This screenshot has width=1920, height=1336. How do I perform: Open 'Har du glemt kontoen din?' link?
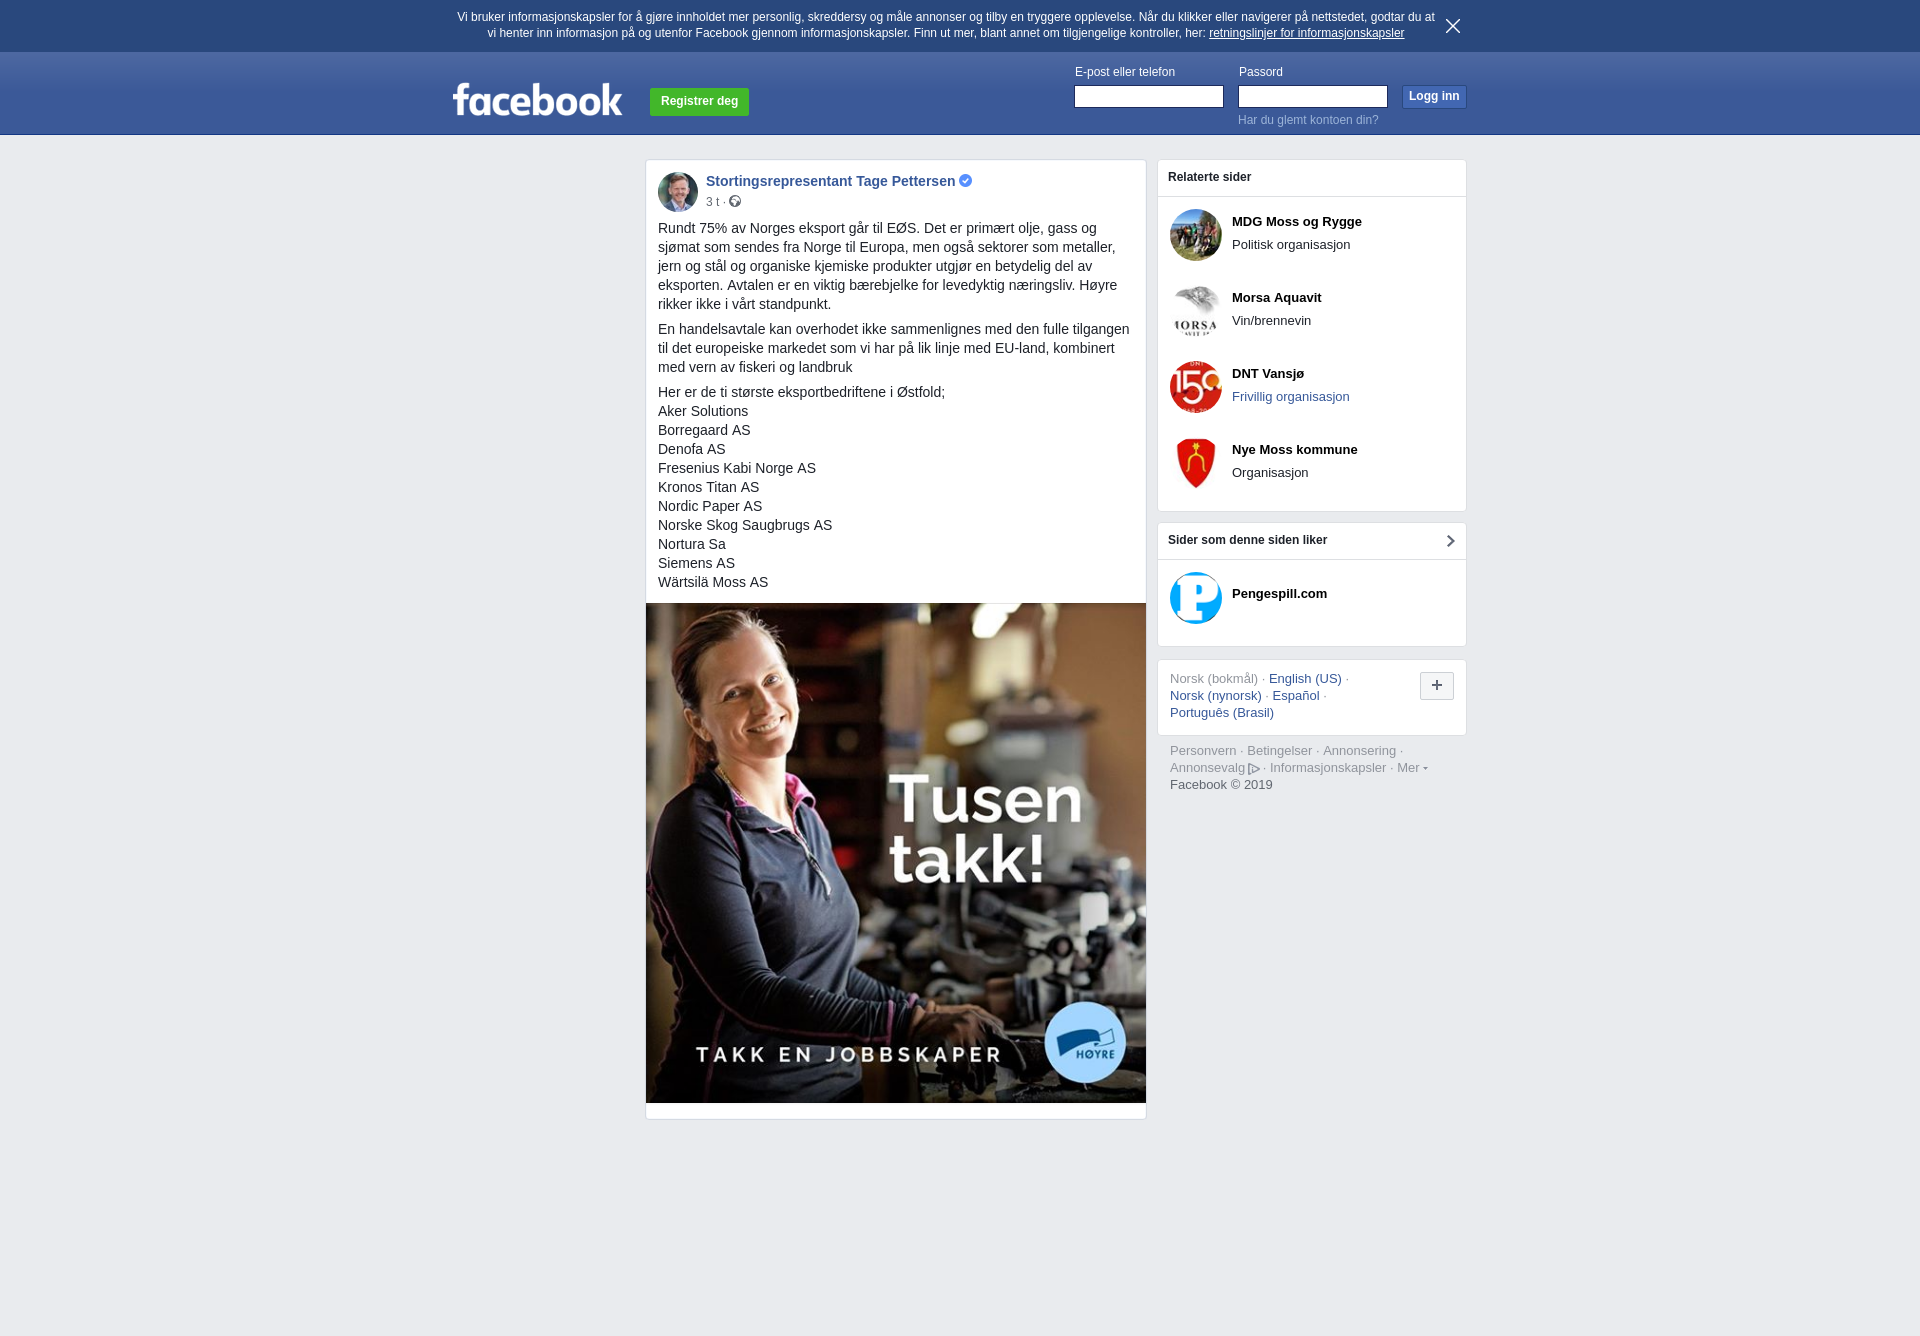tap(1308, 120)
